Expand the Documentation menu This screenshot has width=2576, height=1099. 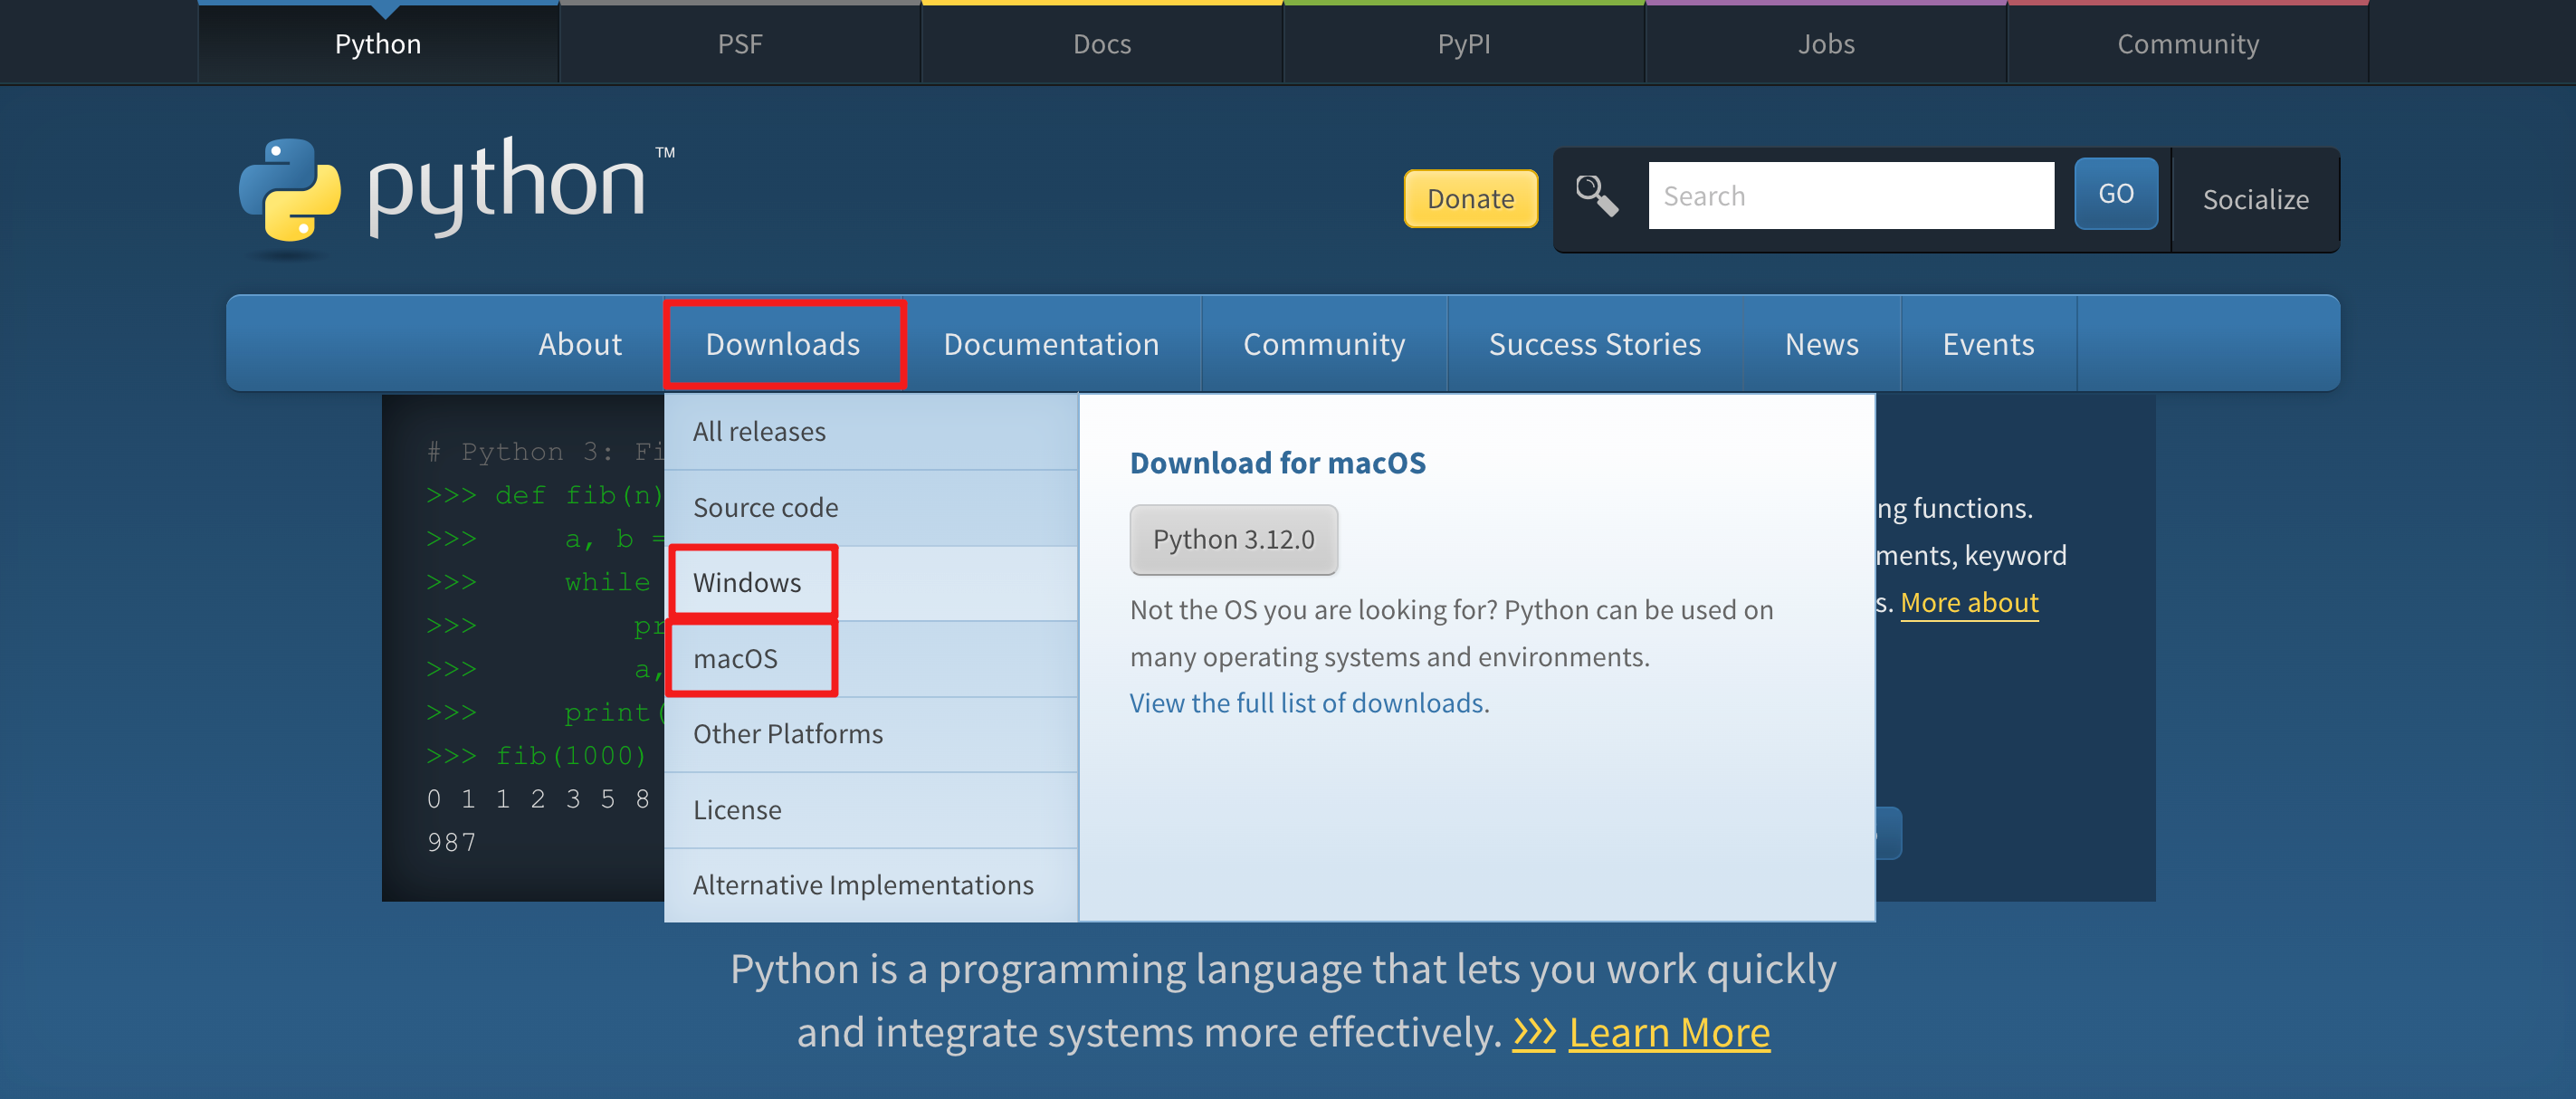[x=1051, y=344]
